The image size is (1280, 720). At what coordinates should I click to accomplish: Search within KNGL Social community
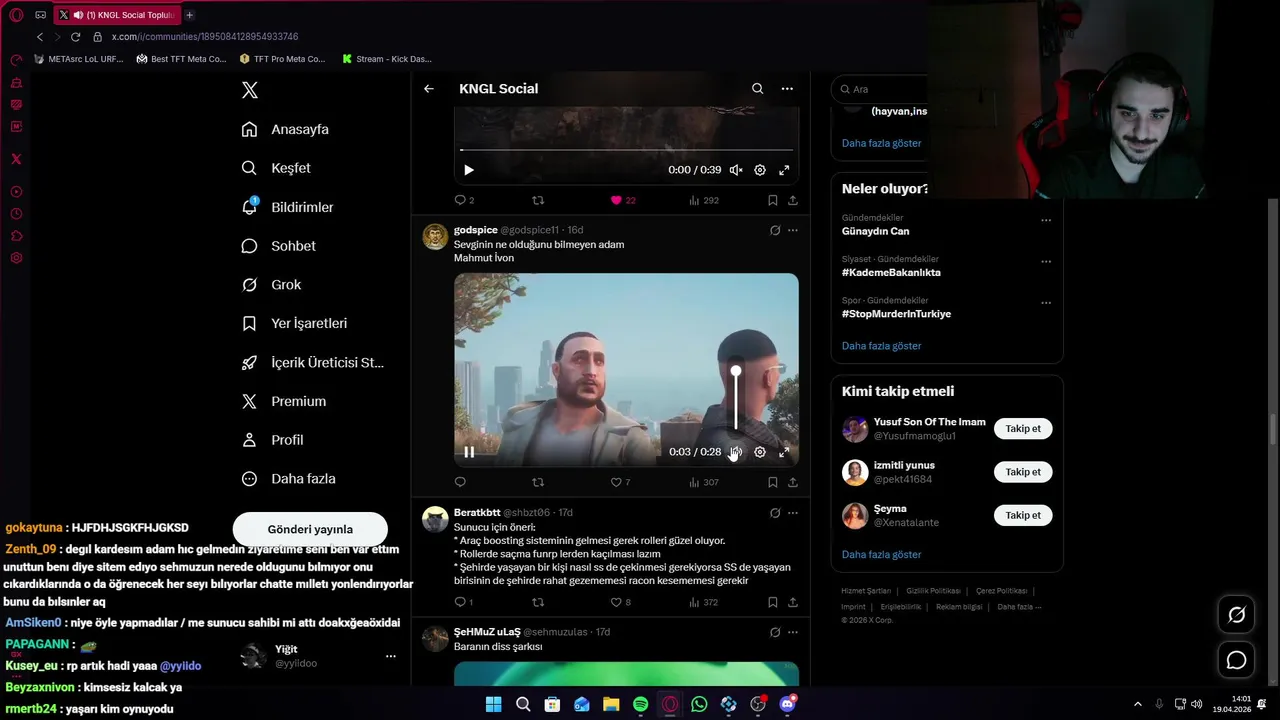758,89
